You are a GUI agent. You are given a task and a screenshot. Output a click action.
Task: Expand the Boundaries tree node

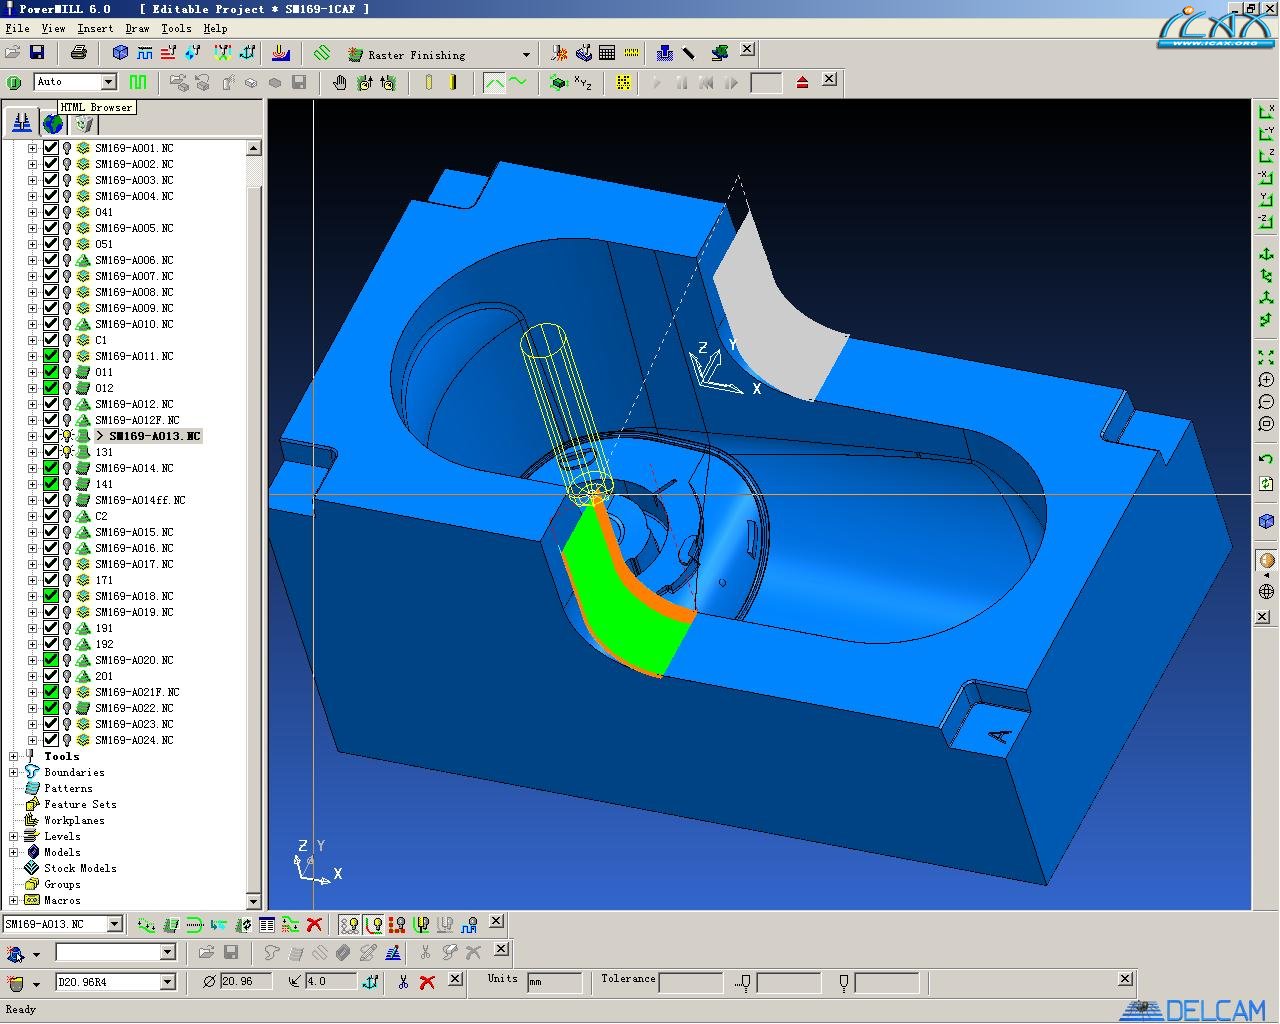(14, 772)
